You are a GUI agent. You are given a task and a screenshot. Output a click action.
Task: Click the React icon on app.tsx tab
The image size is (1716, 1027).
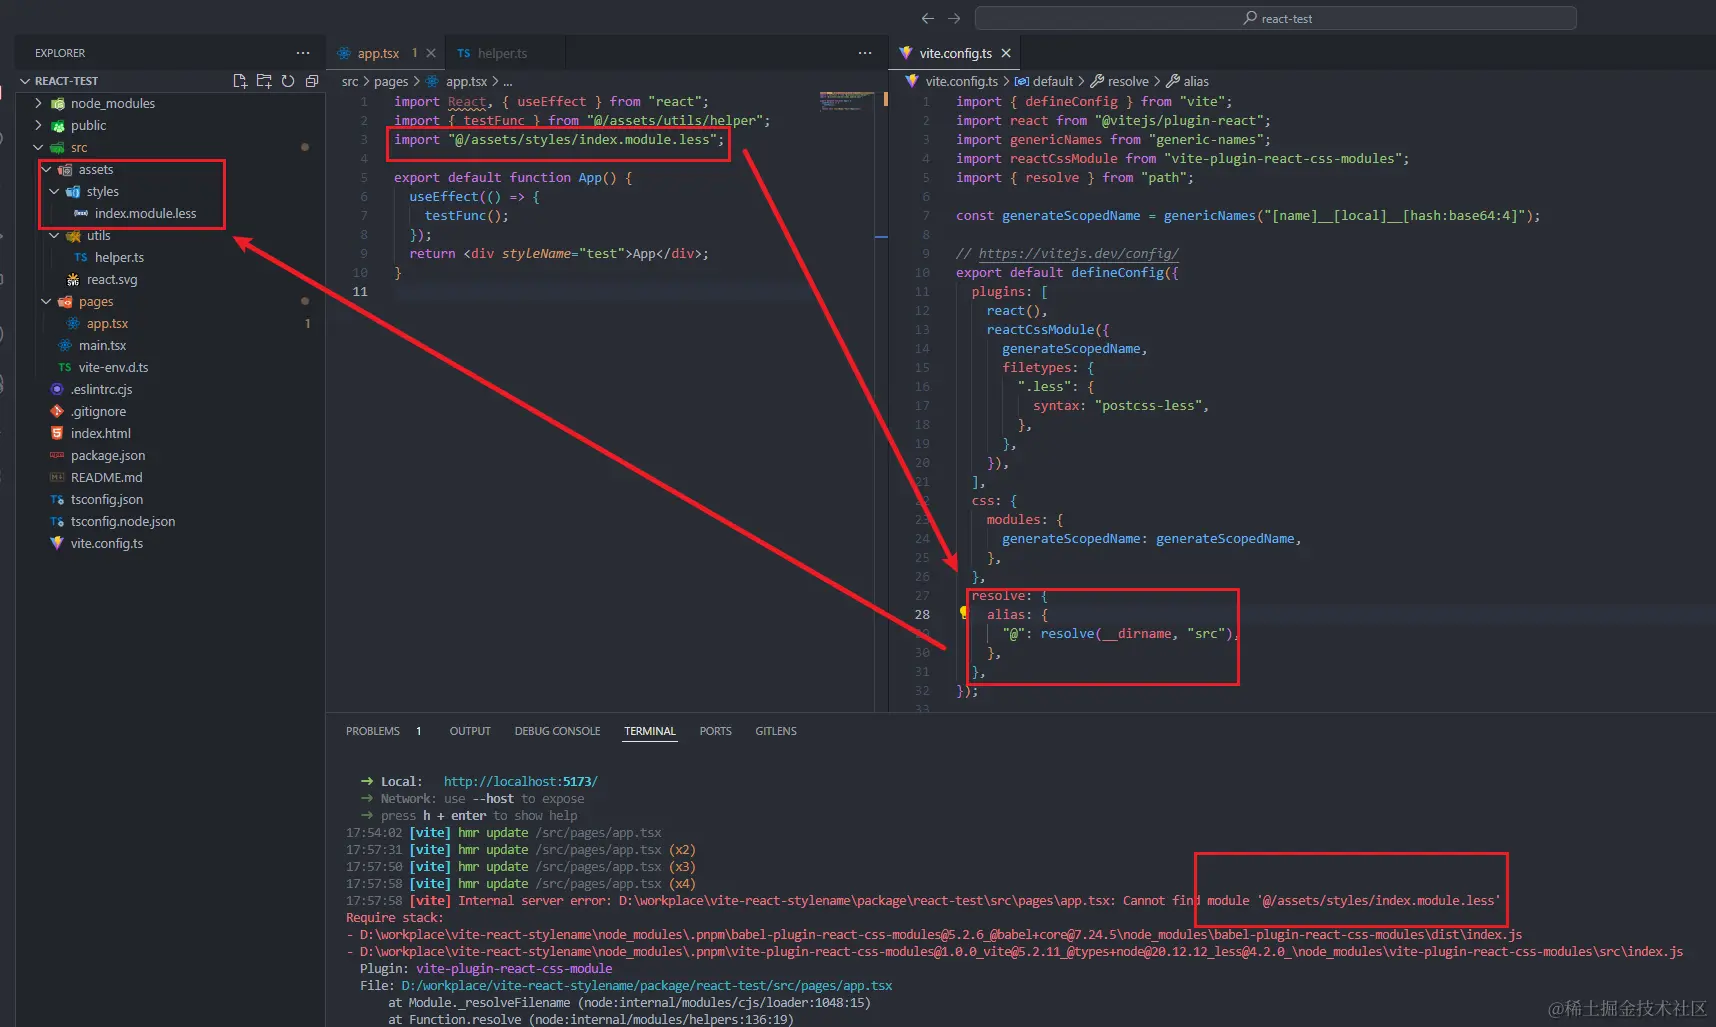344,53
